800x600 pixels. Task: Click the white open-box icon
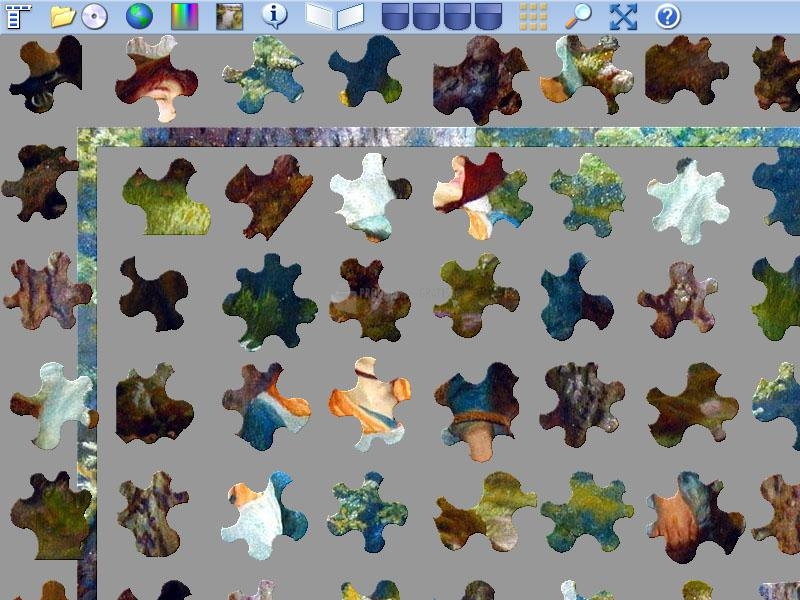coord(335,16)
